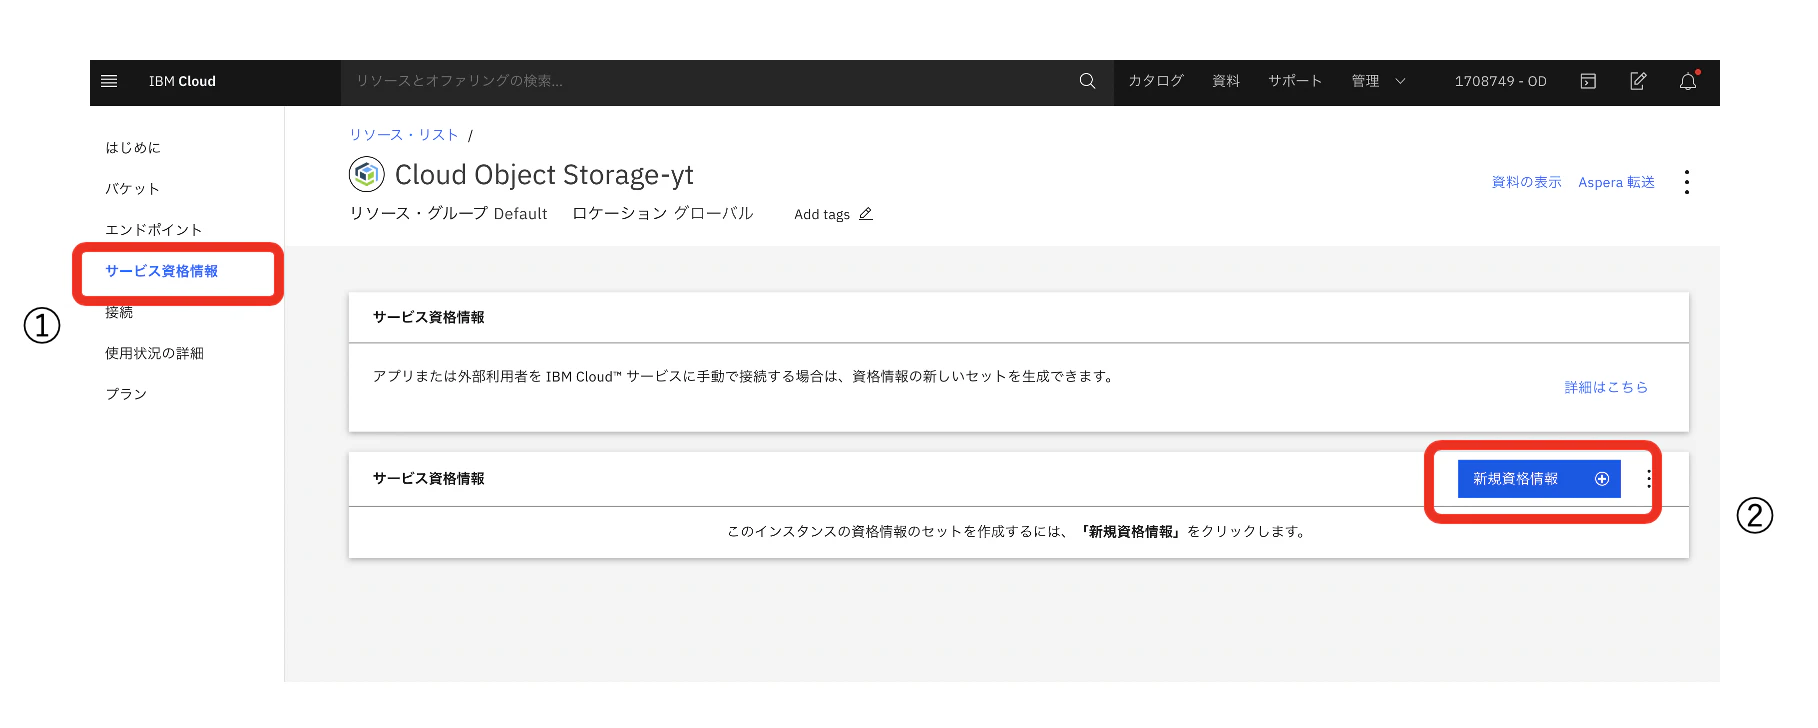Open the IBM Cloud Shell icon
The image size is (1818, 728).
click(x=1588, y=81)
